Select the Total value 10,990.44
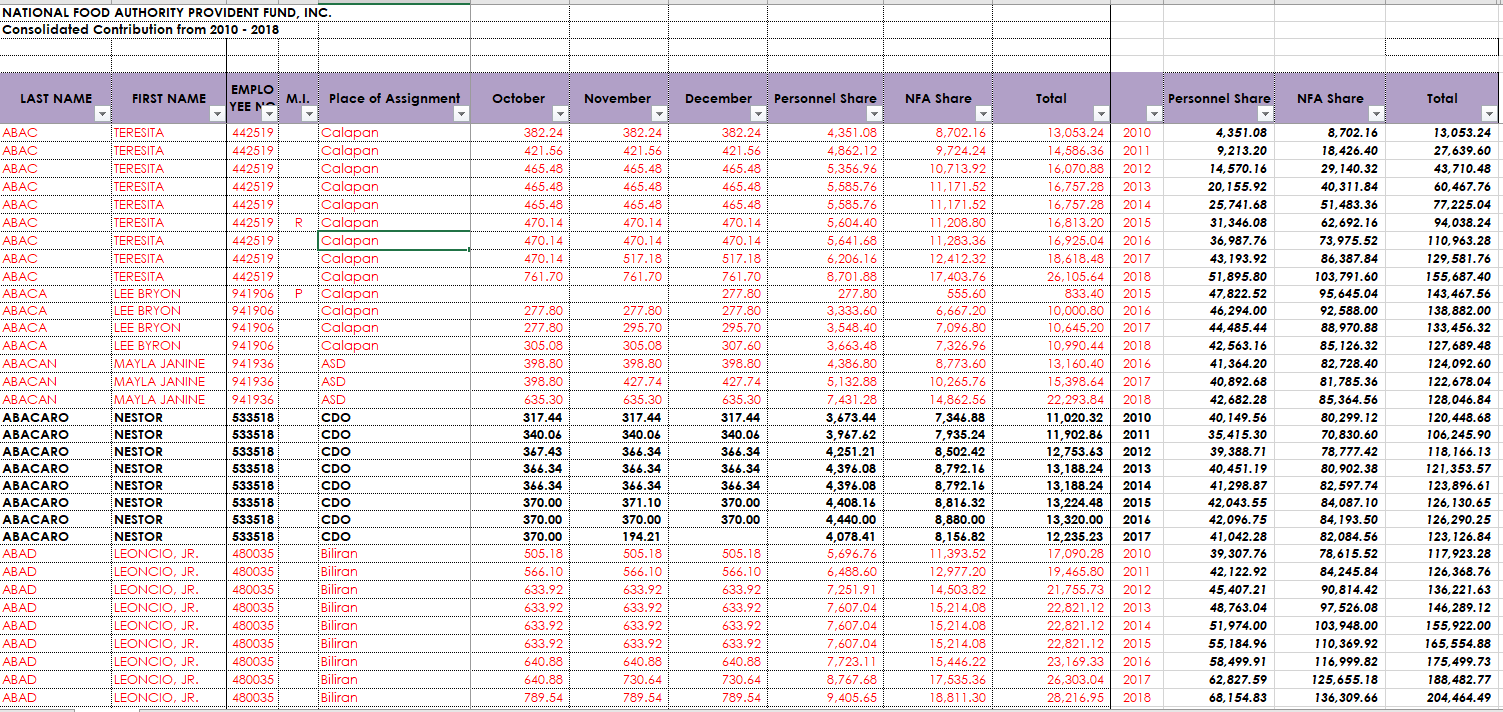This screenshot has height=712, width=1503. click(x=1075, y=346)
